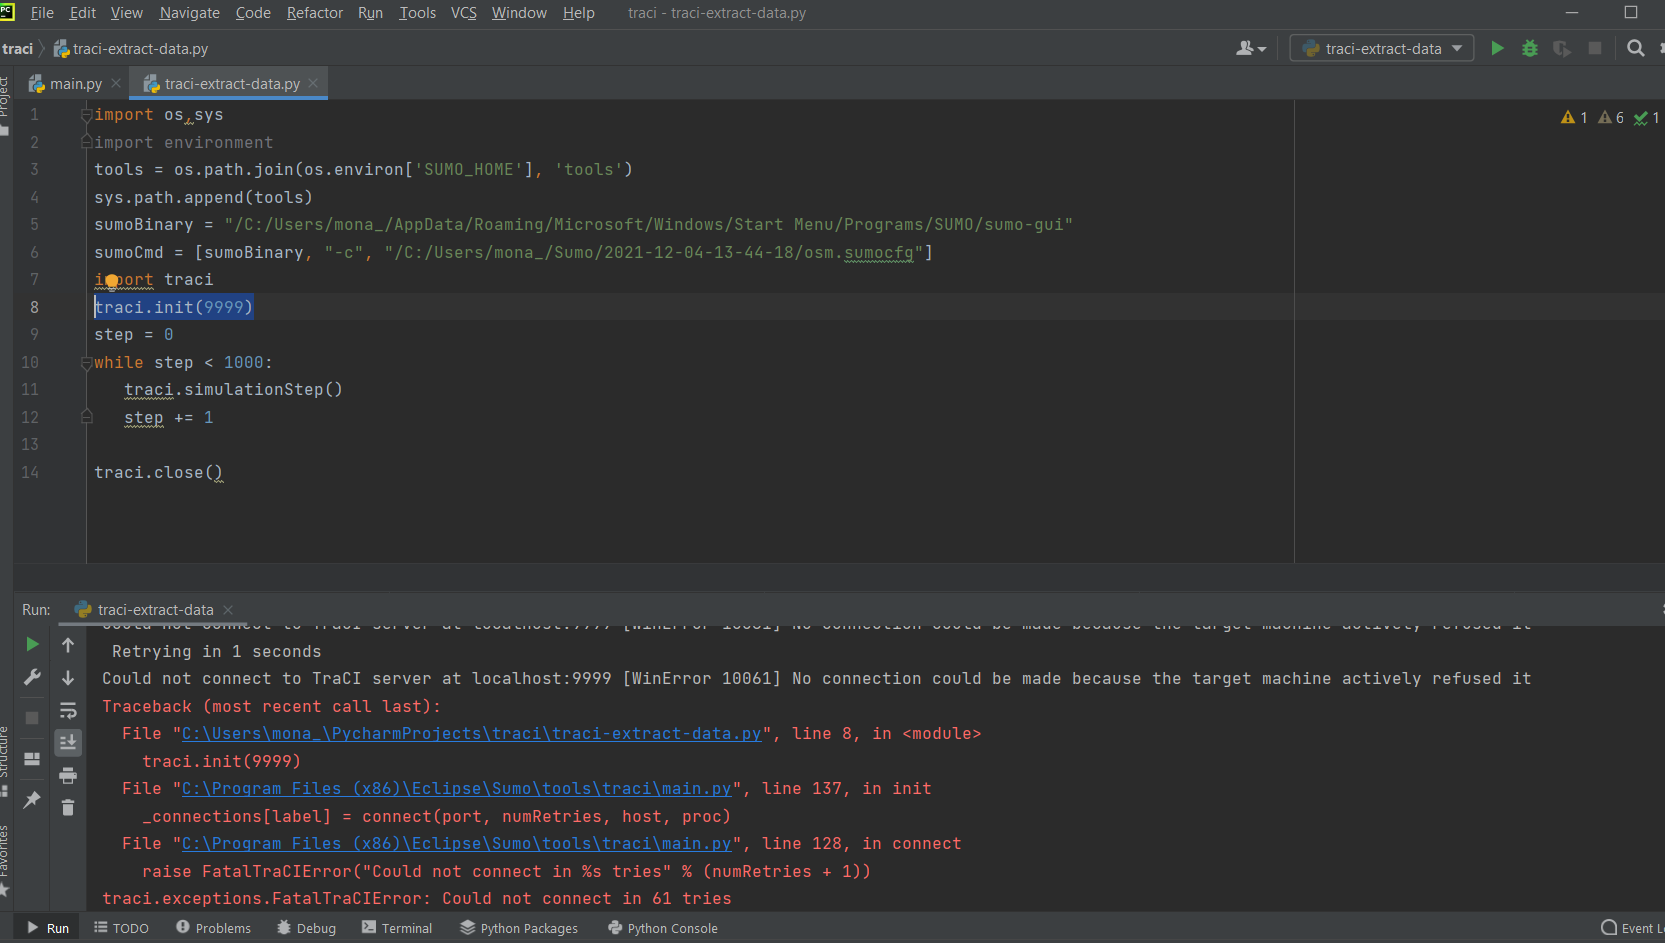Viewport: 1665px width, 943px height.
Task: Go down the stack trace arrow
Action: pyautogui.click(x=68, y=678)
